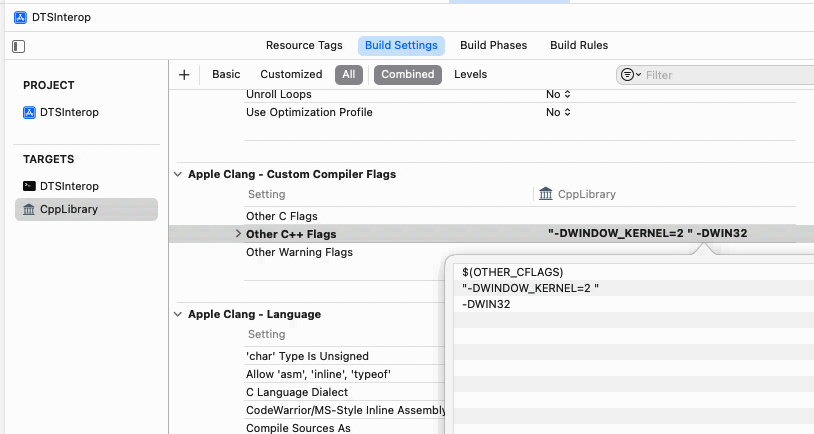Click the DTSInterop project blueprint icon in the sidebar
814x434 pixels.
point(29,112)
